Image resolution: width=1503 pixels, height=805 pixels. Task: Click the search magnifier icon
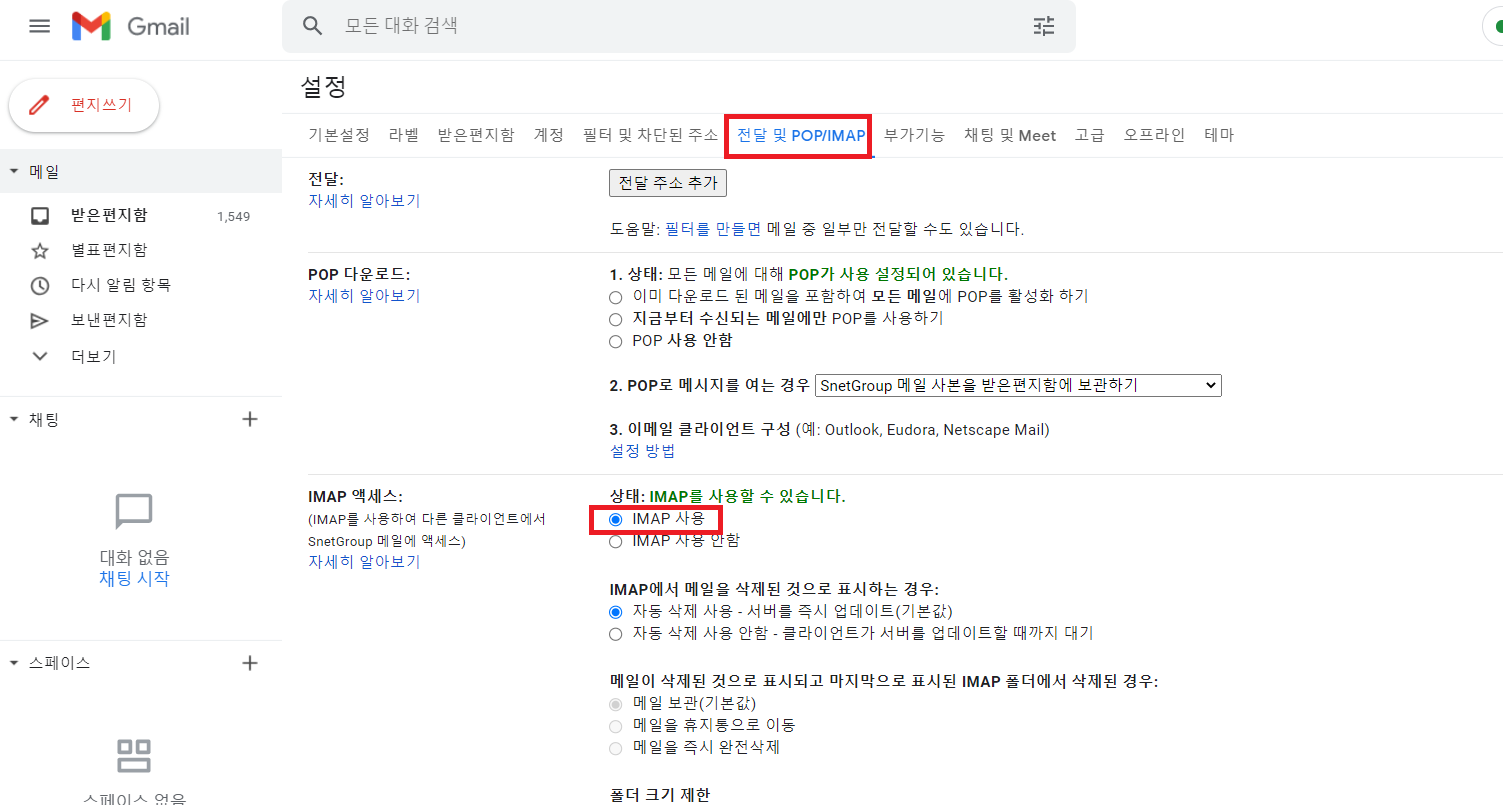pyautogui.click(x=313, y=26)
